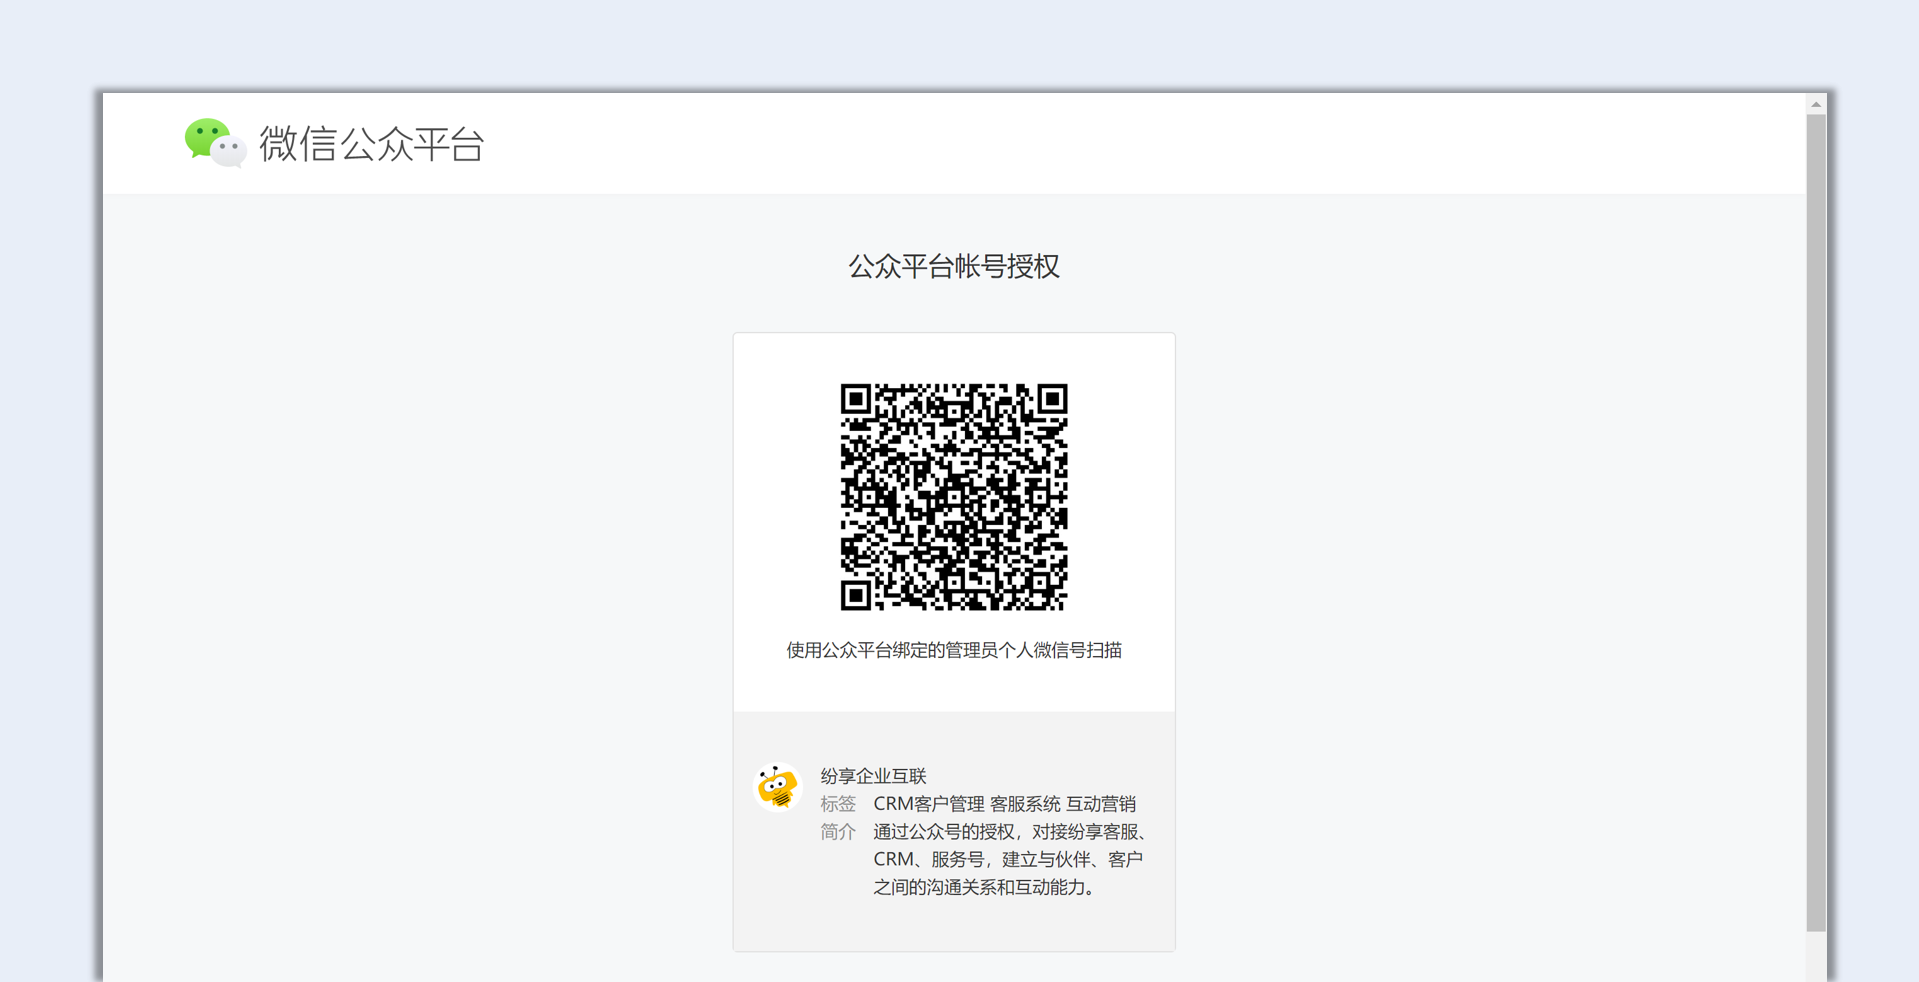The width and height of the screenshot is (1919, 982).
Task: Click the 微信公众平台 header title
Action: [372, 144]
